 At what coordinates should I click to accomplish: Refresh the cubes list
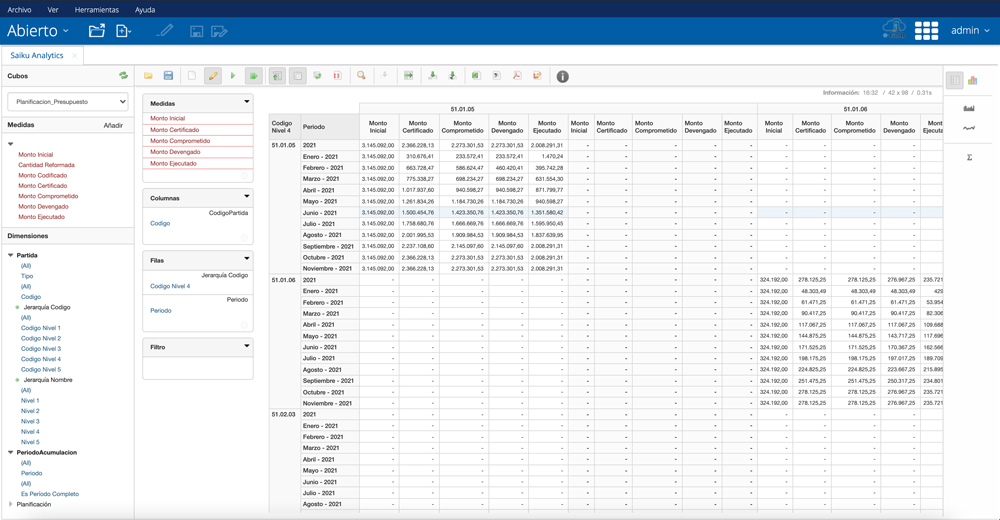pos(123,76)
